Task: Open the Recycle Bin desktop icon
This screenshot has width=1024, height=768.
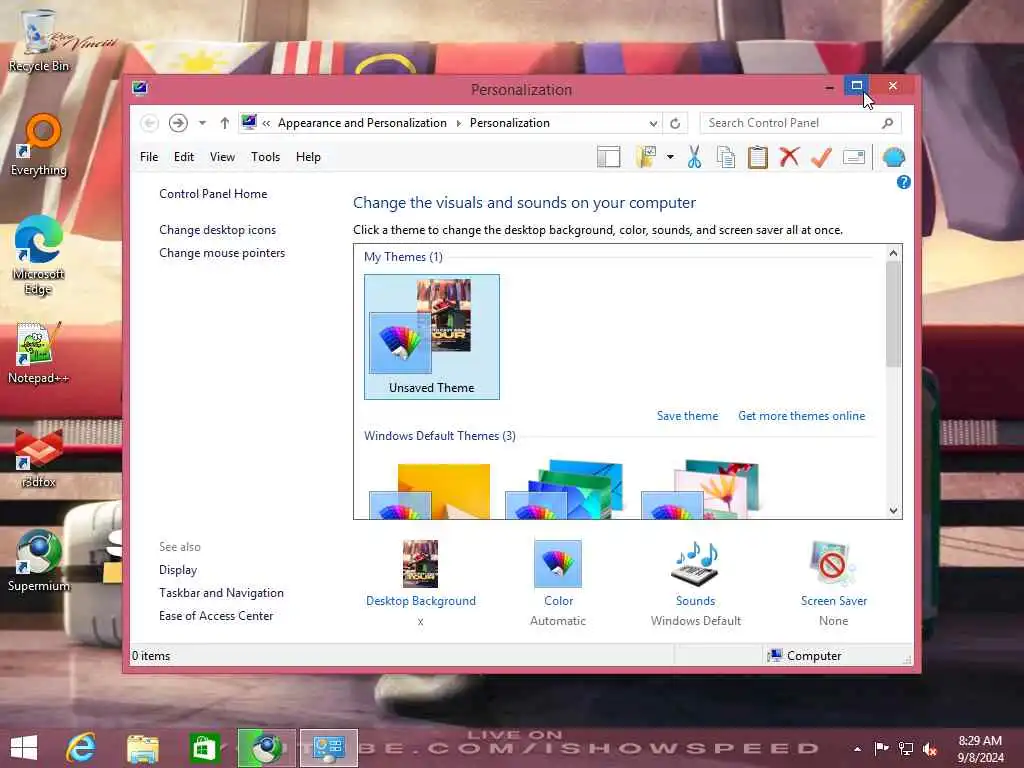Action: tap(39, 40)
